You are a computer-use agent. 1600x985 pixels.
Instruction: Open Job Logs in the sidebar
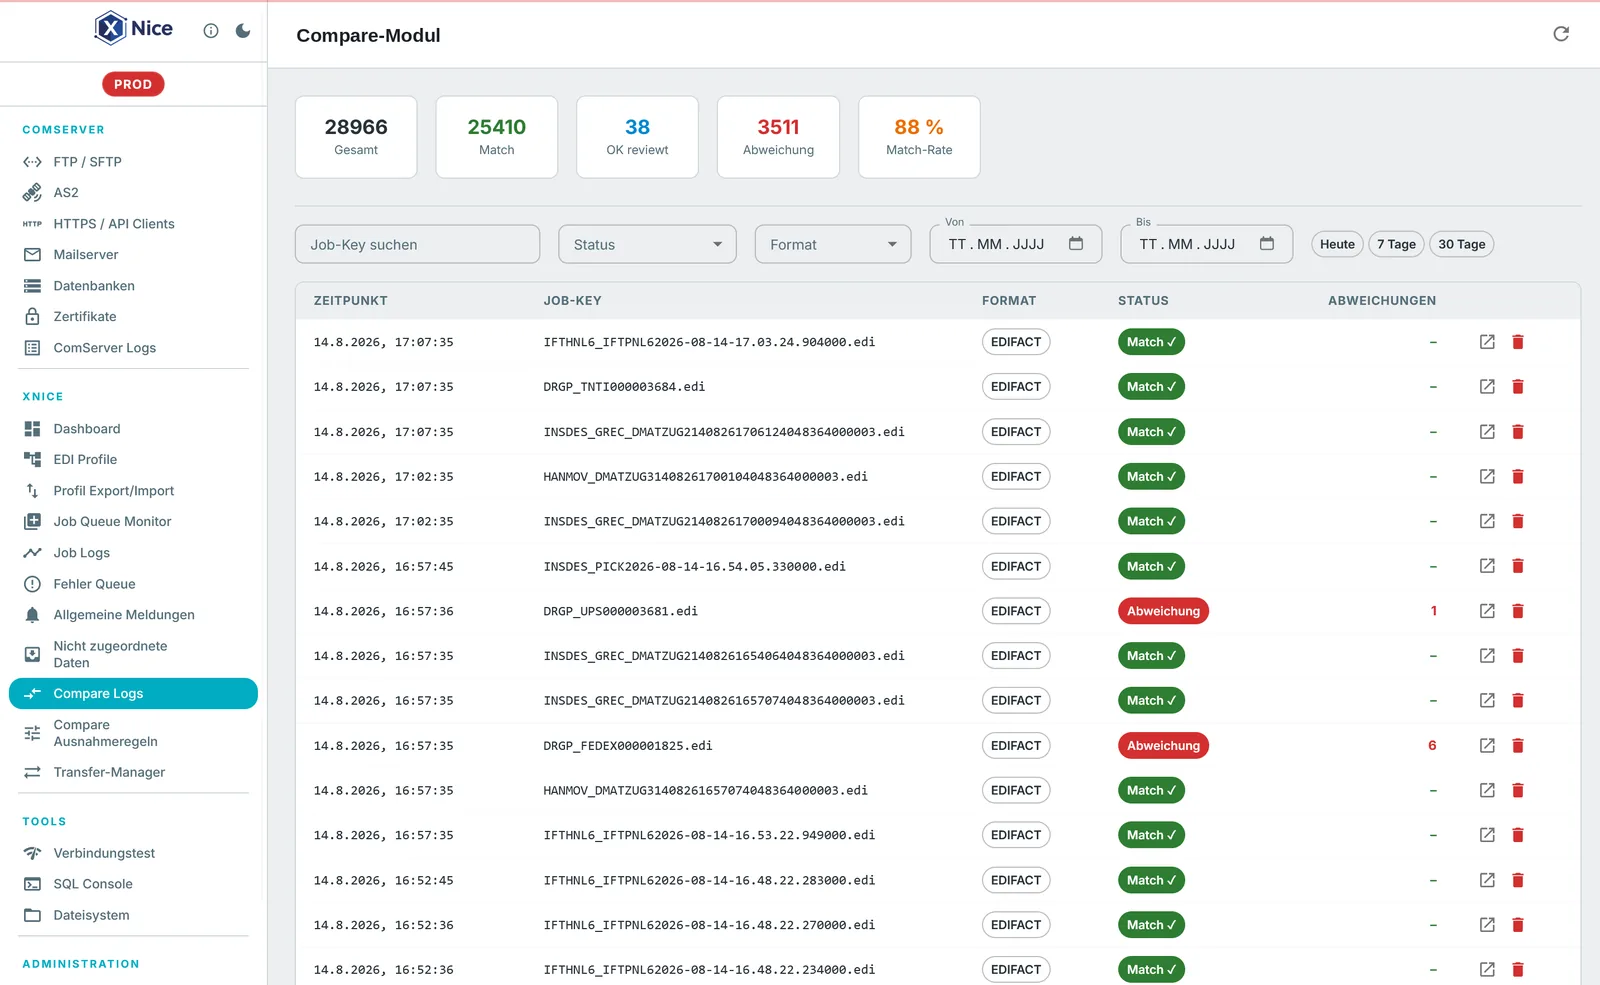click(x=133, y=552)
